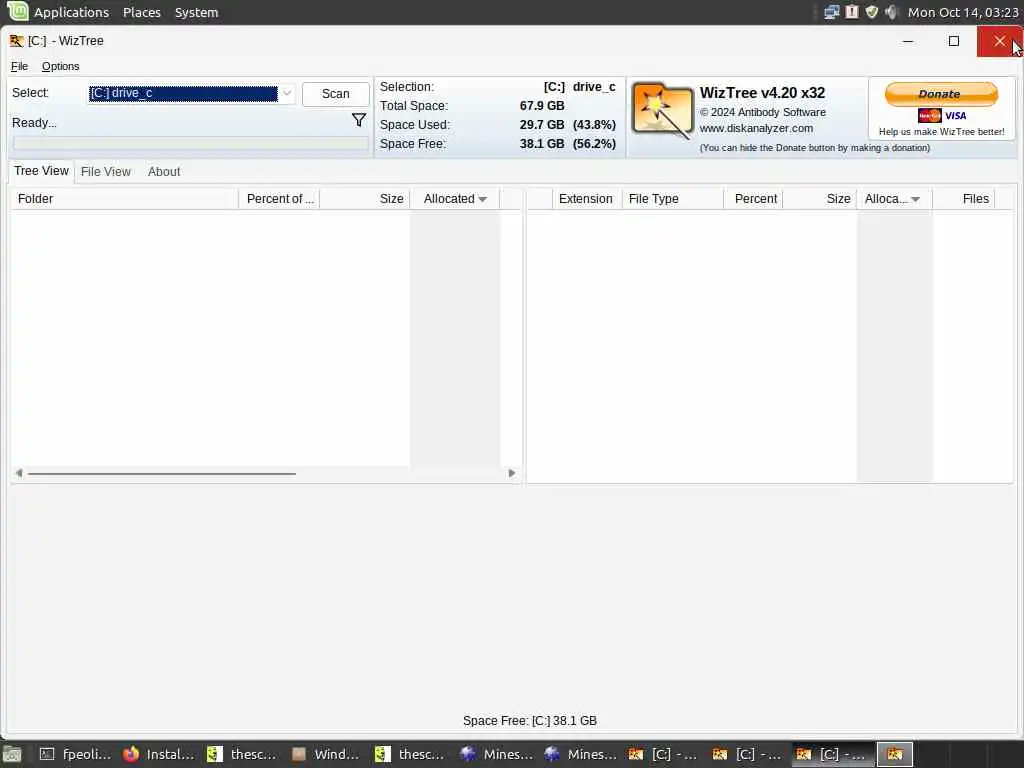Click the Scan button

tap(336, 93)
